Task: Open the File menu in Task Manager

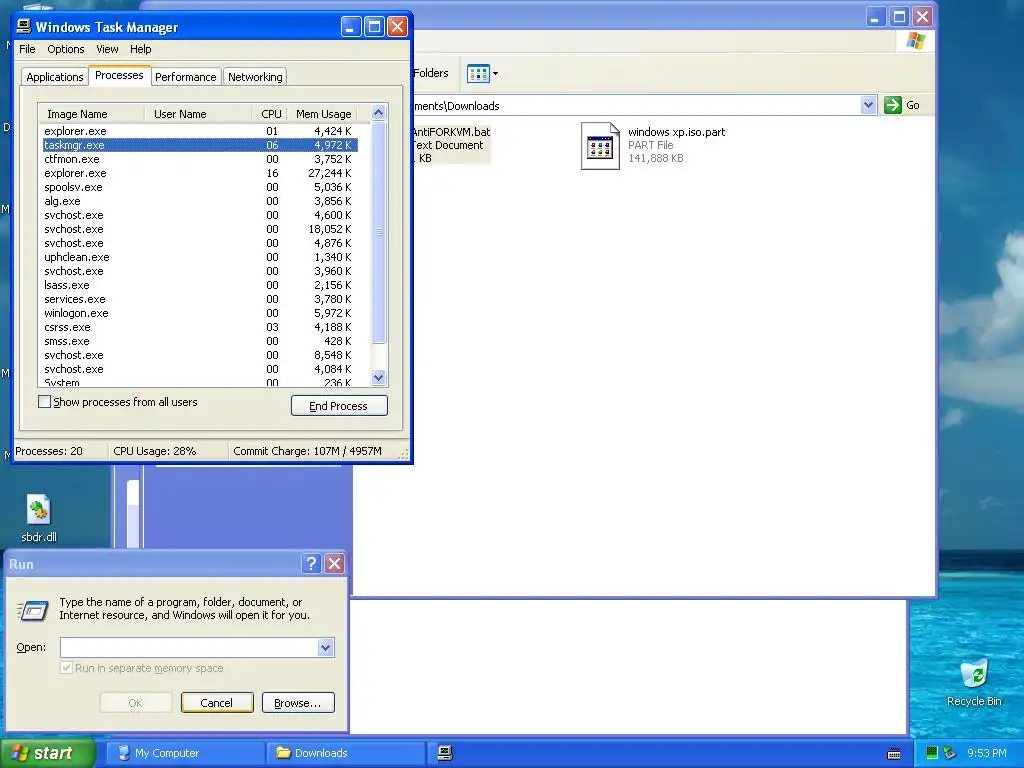Action: pos(27,49)
